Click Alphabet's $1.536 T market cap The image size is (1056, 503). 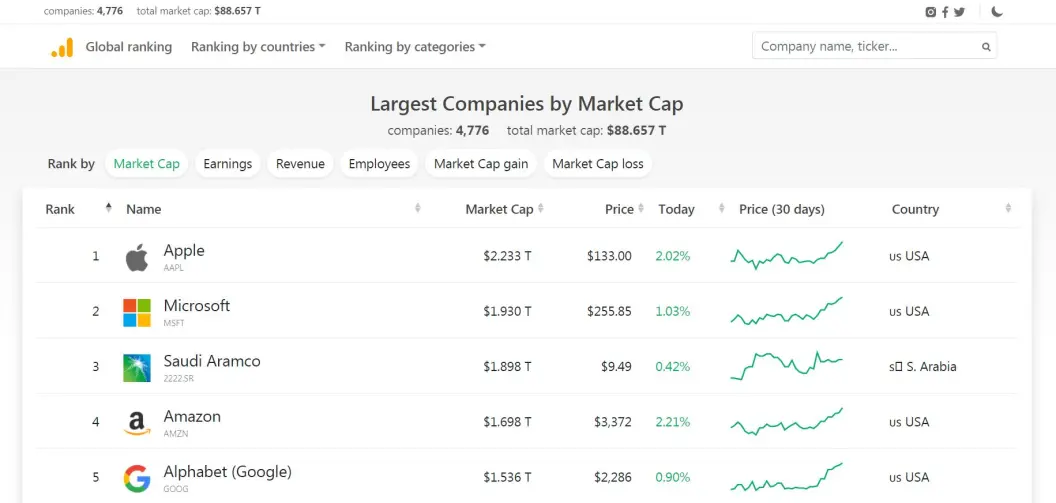coord(507,477)
